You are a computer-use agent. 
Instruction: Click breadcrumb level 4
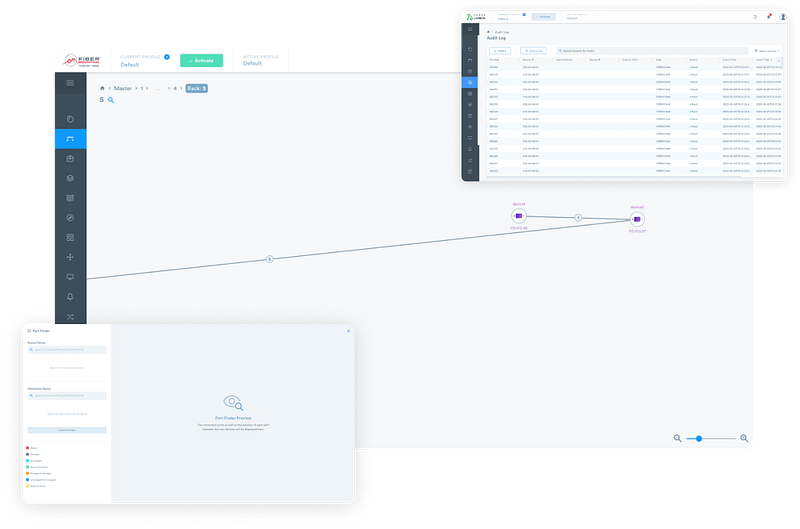(175, 88)
